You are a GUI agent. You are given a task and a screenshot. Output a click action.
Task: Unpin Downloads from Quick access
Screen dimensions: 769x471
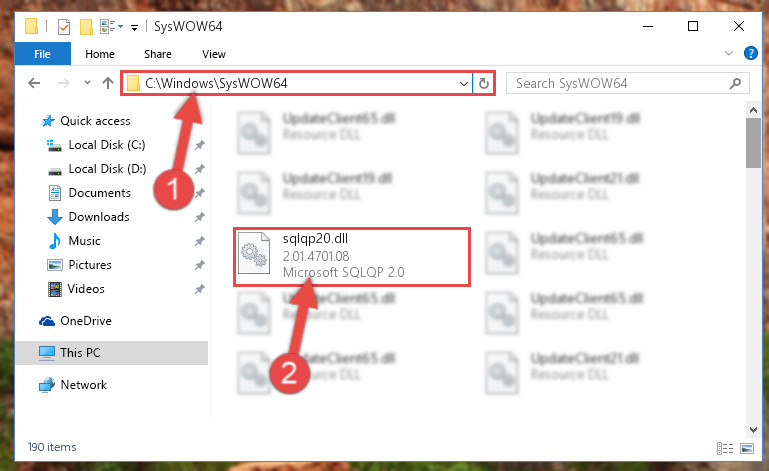tap(200, 217)
